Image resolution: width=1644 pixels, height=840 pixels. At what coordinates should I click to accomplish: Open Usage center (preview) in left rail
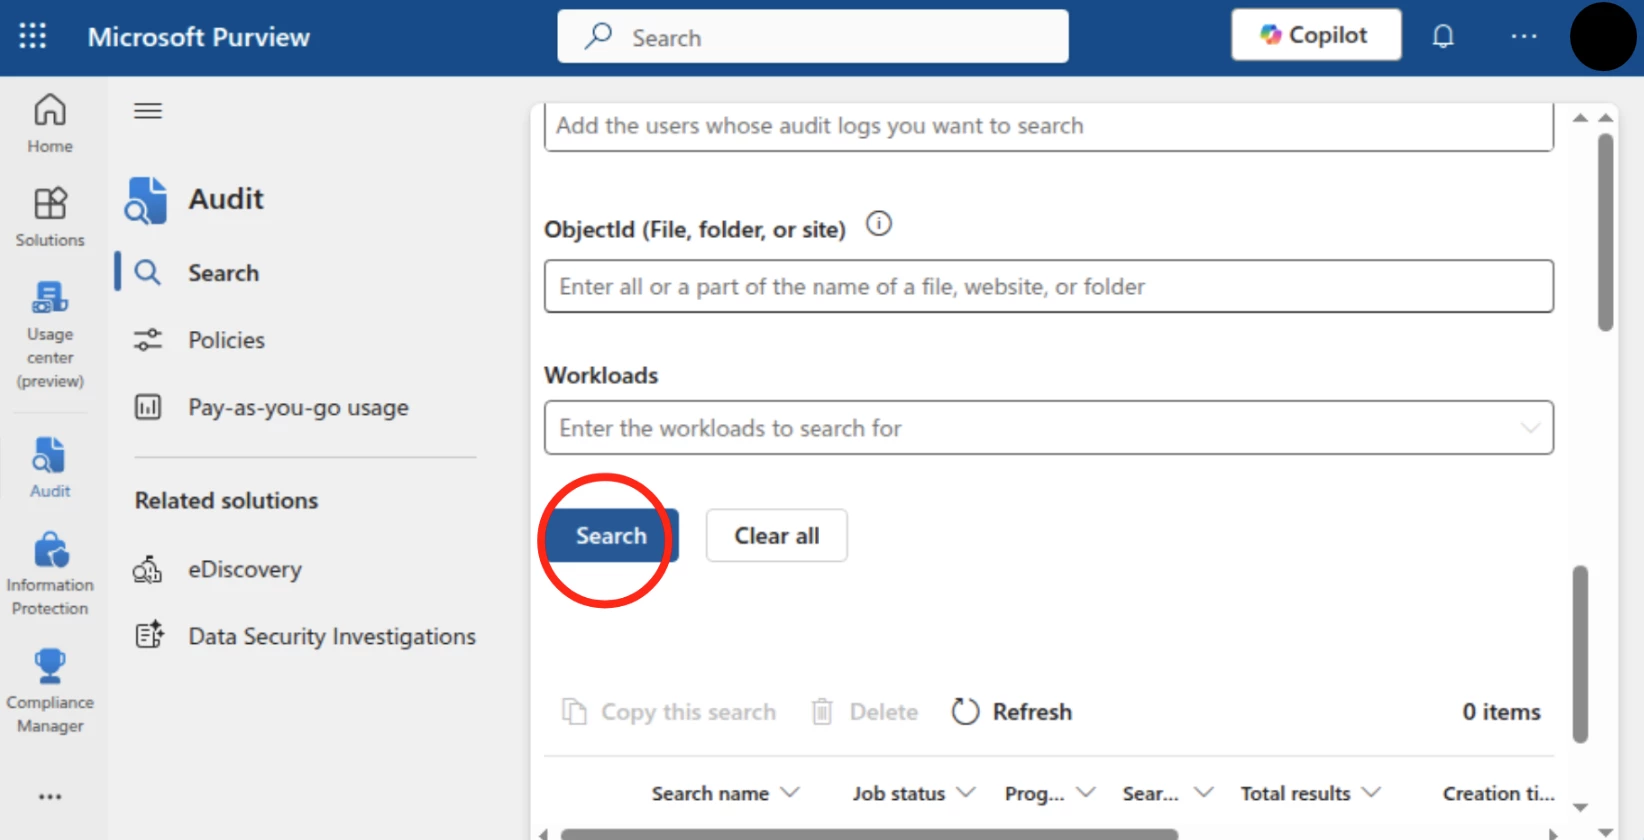click(50, 335)
